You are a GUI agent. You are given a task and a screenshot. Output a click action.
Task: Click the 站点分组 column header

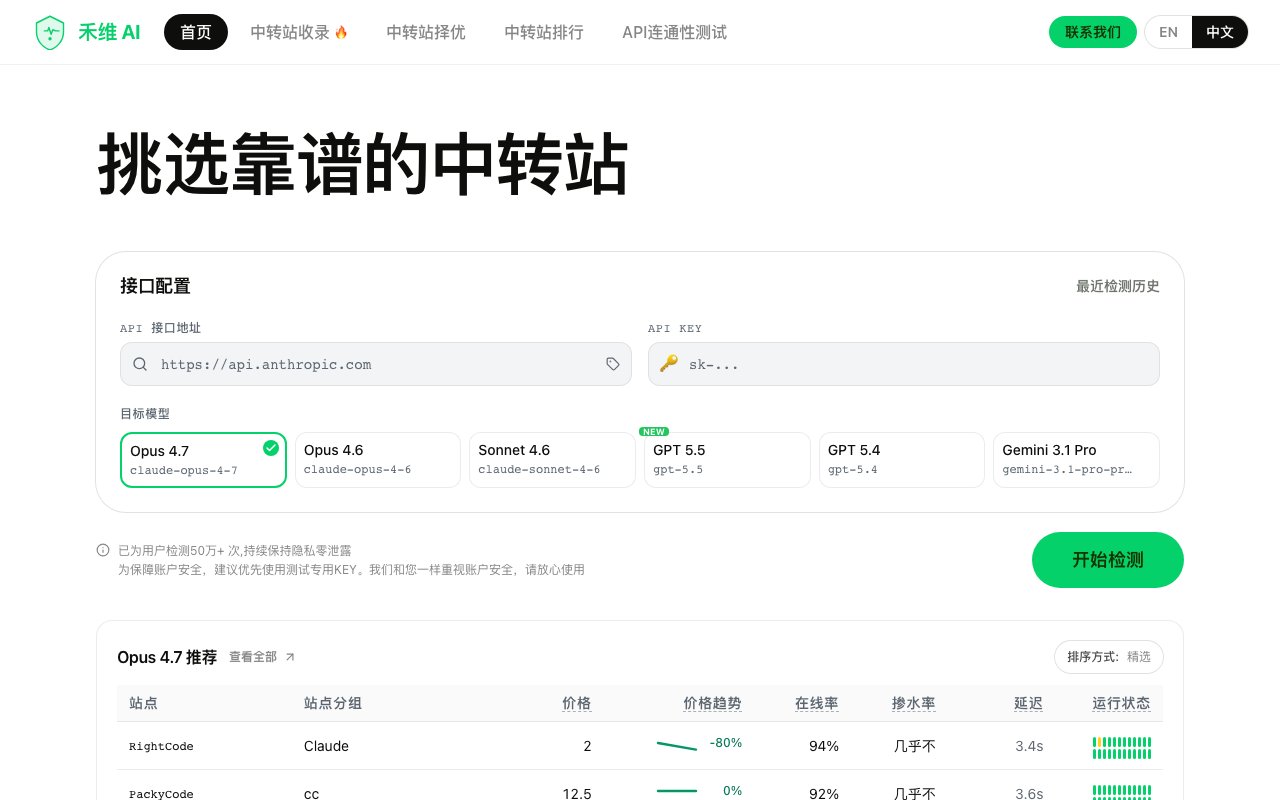tap(333, 703)
